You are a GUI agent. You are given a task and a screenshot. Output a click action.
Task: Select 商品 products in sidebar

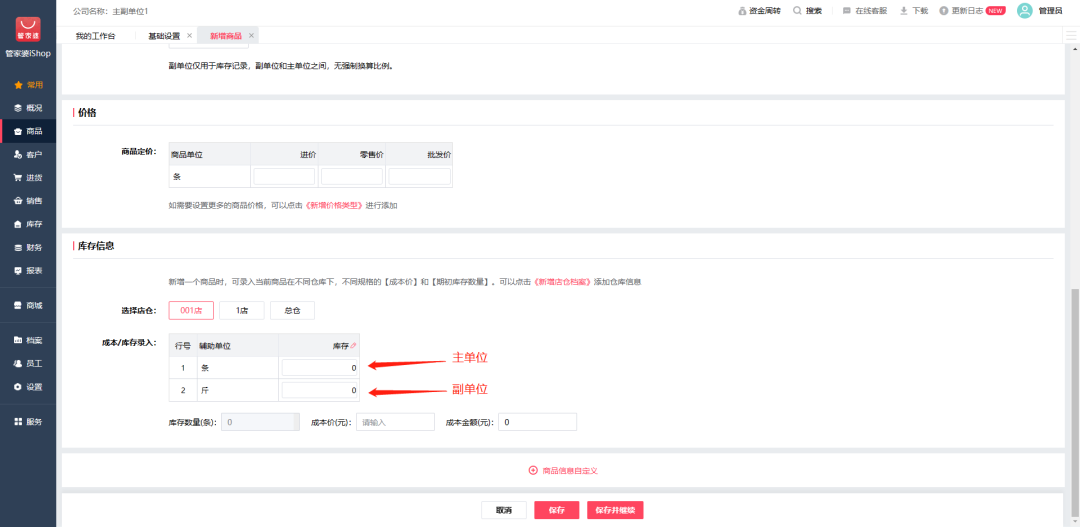point(28,131)
